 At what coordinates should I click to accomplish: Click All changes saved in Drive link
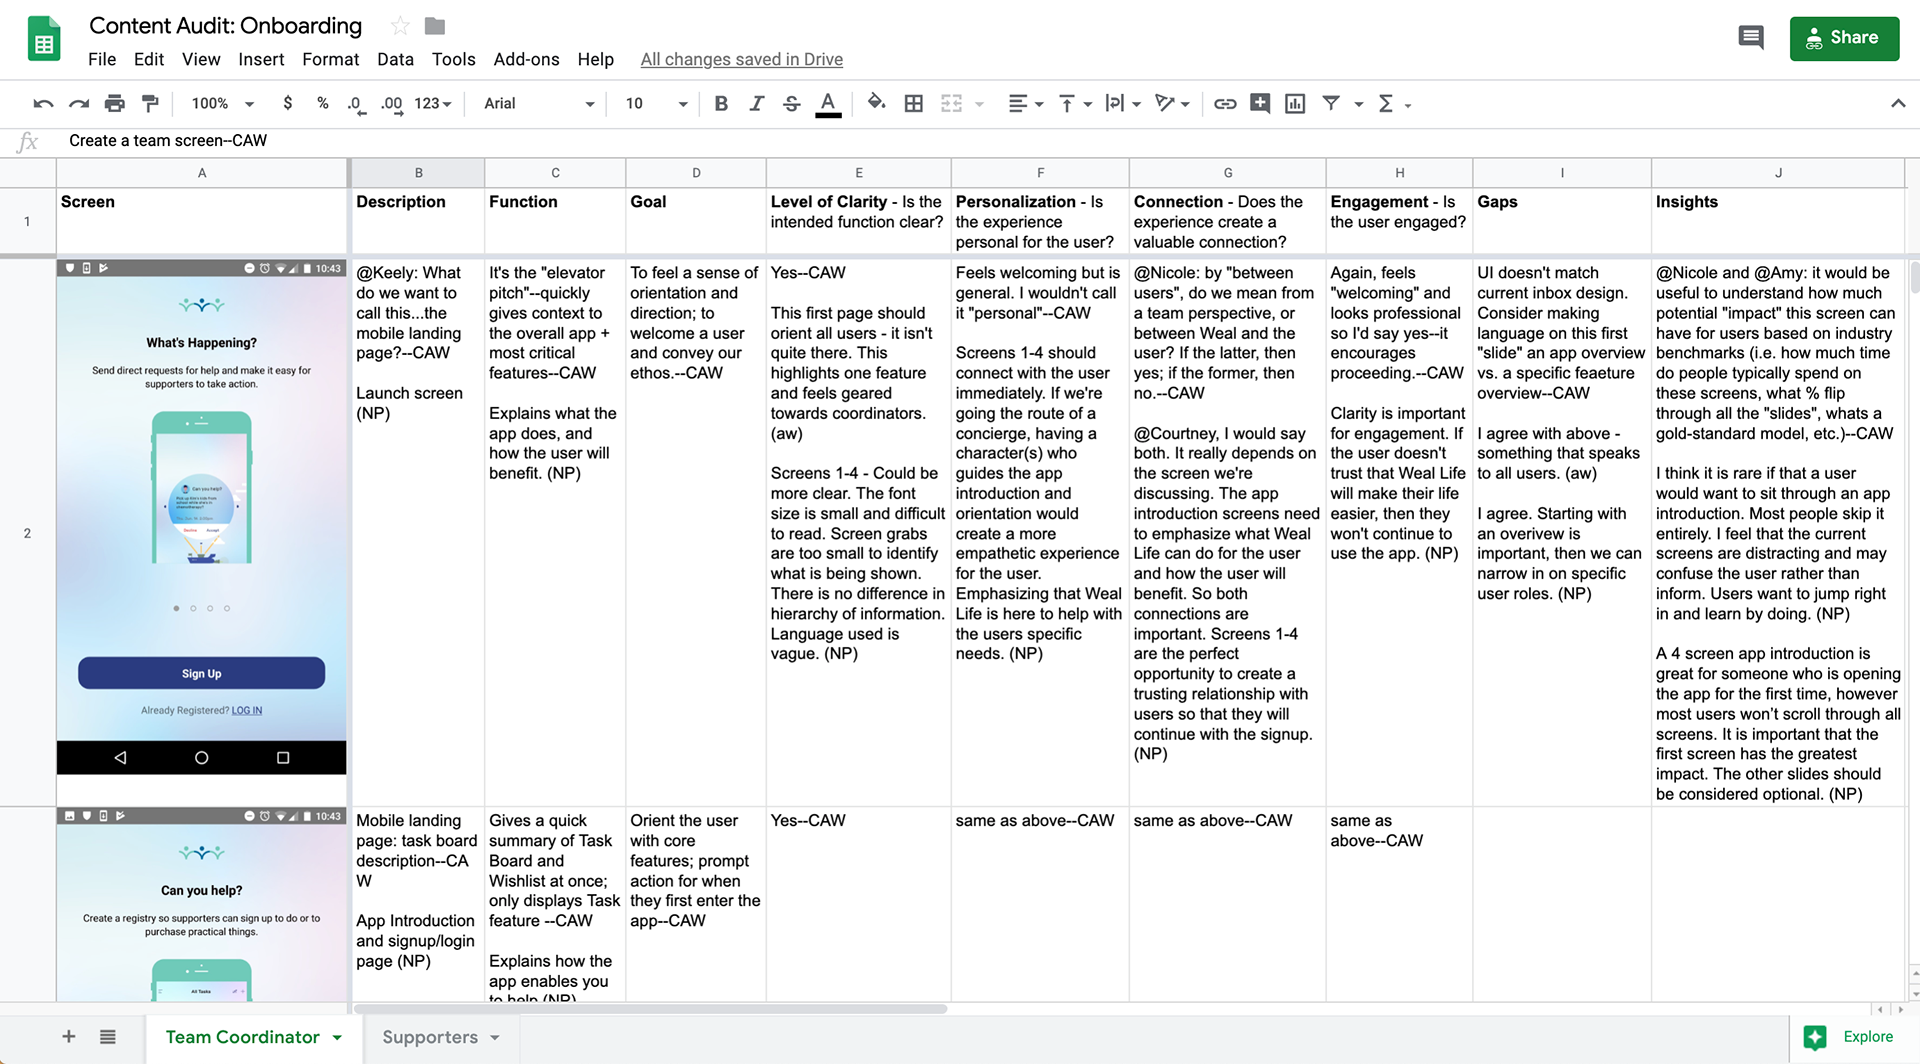(x=742, y=59)
